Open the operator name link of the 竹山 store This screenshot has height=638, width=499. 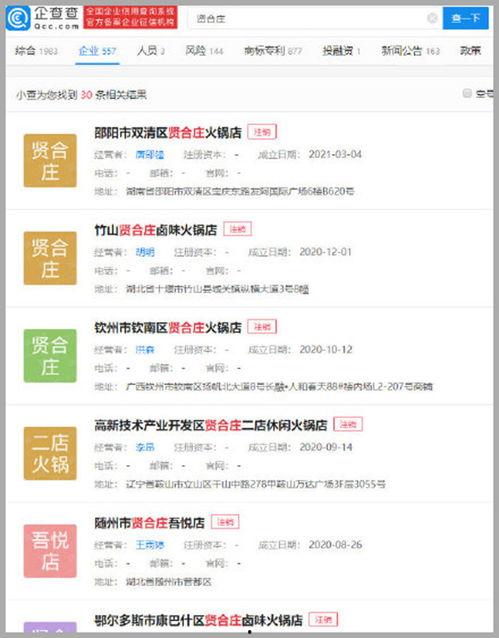145,252
